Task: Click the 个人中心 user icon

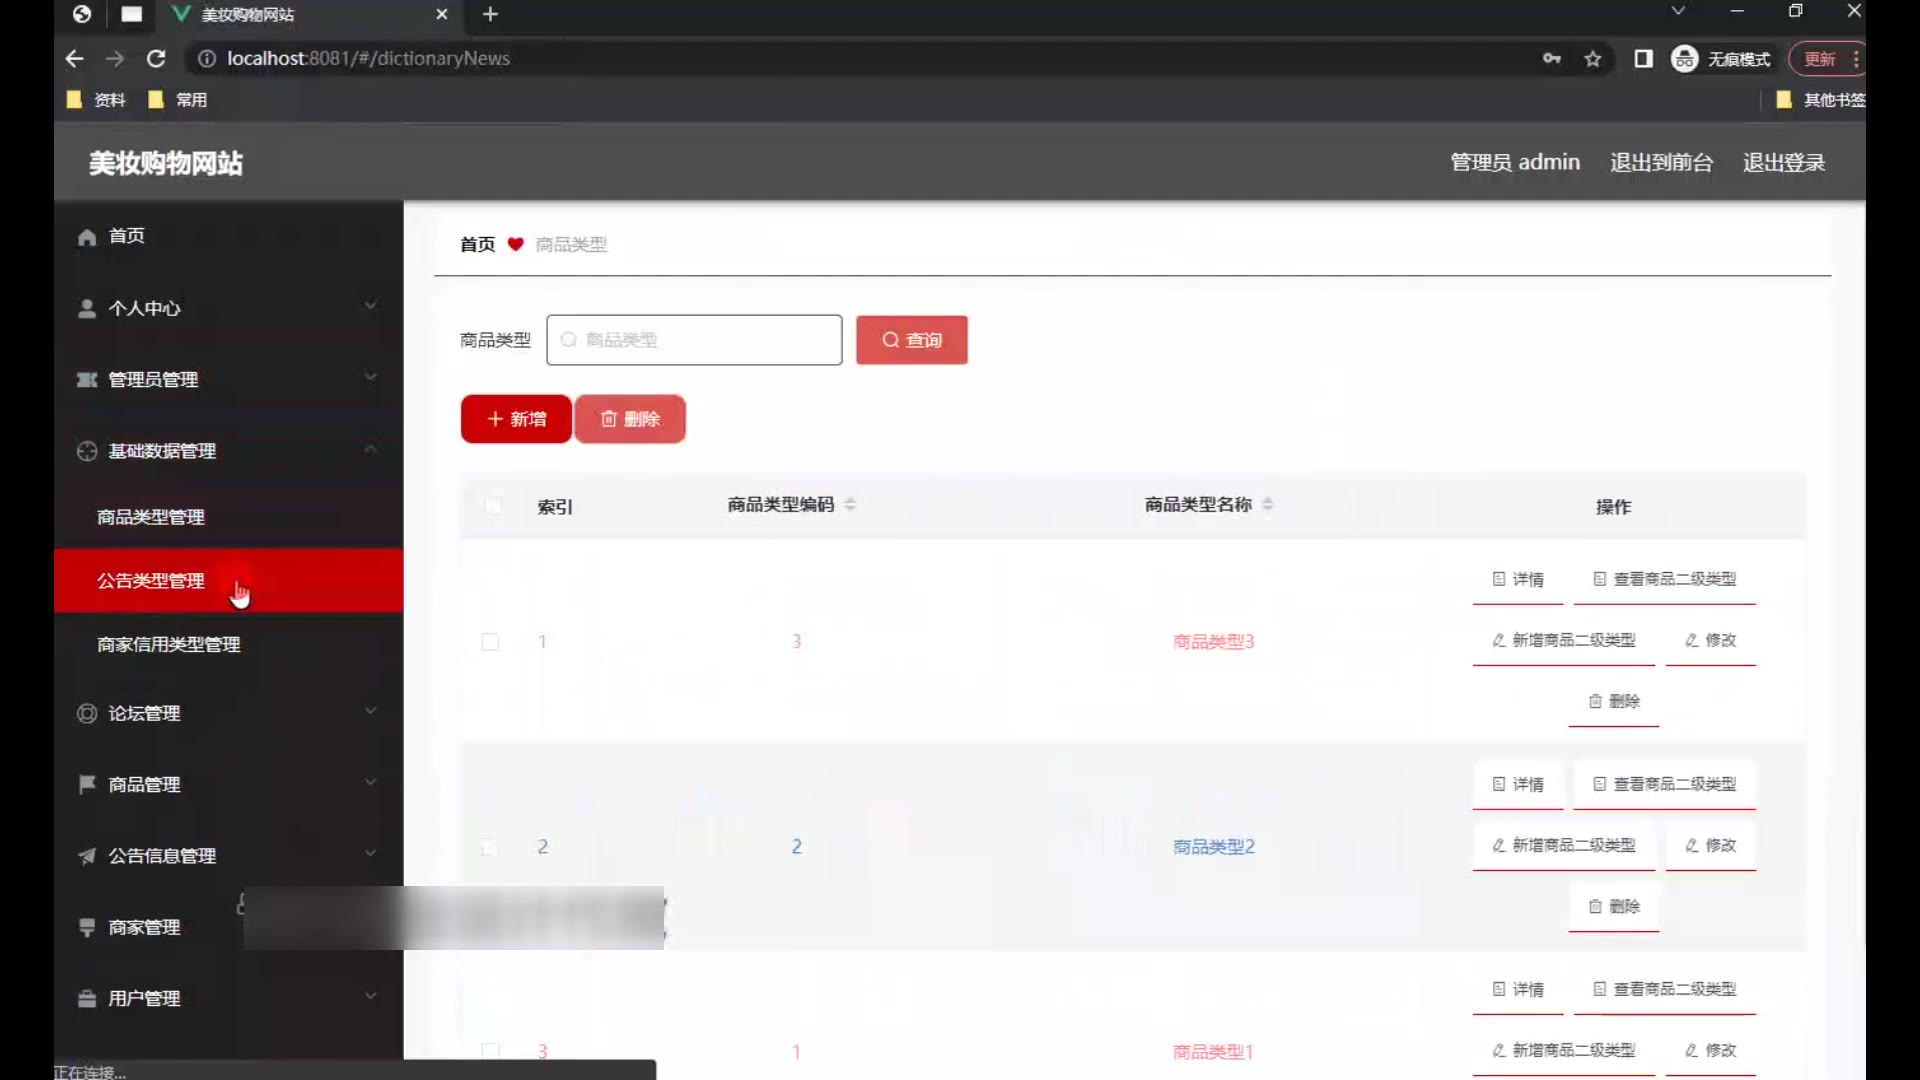Action: (87, 308)
